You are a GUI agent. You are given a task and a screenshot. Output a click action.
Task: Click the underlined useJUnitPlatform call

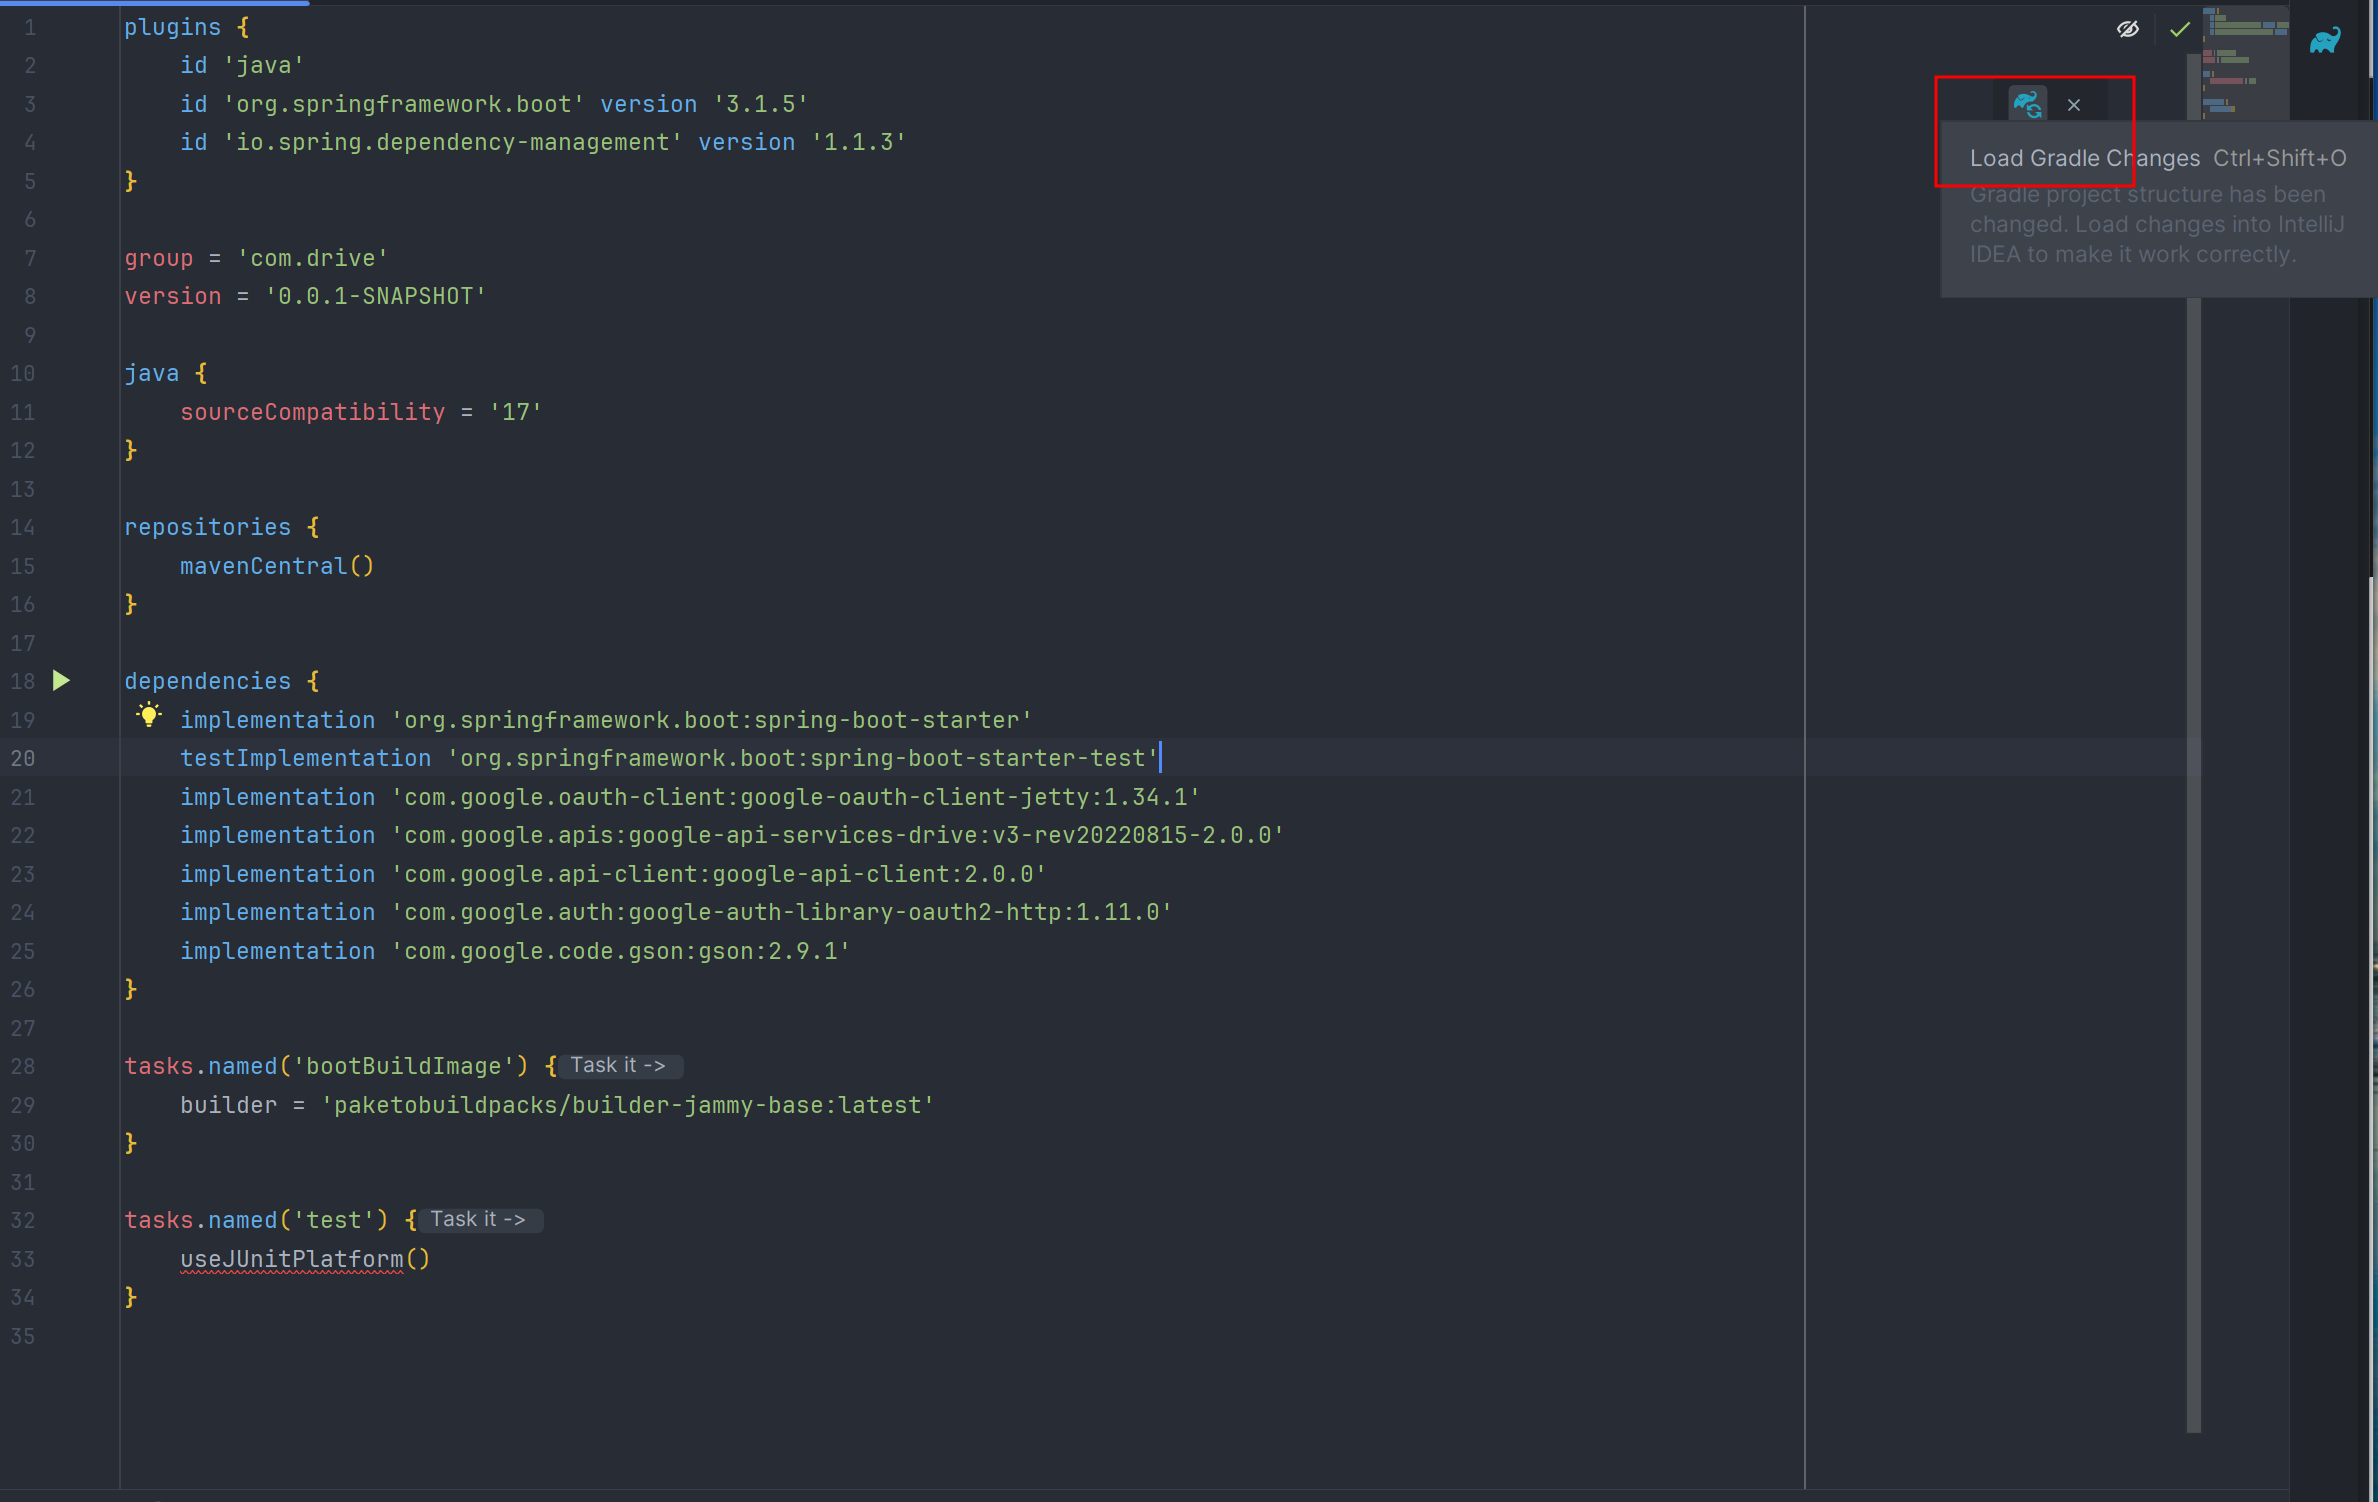(x=292, y=1260)
